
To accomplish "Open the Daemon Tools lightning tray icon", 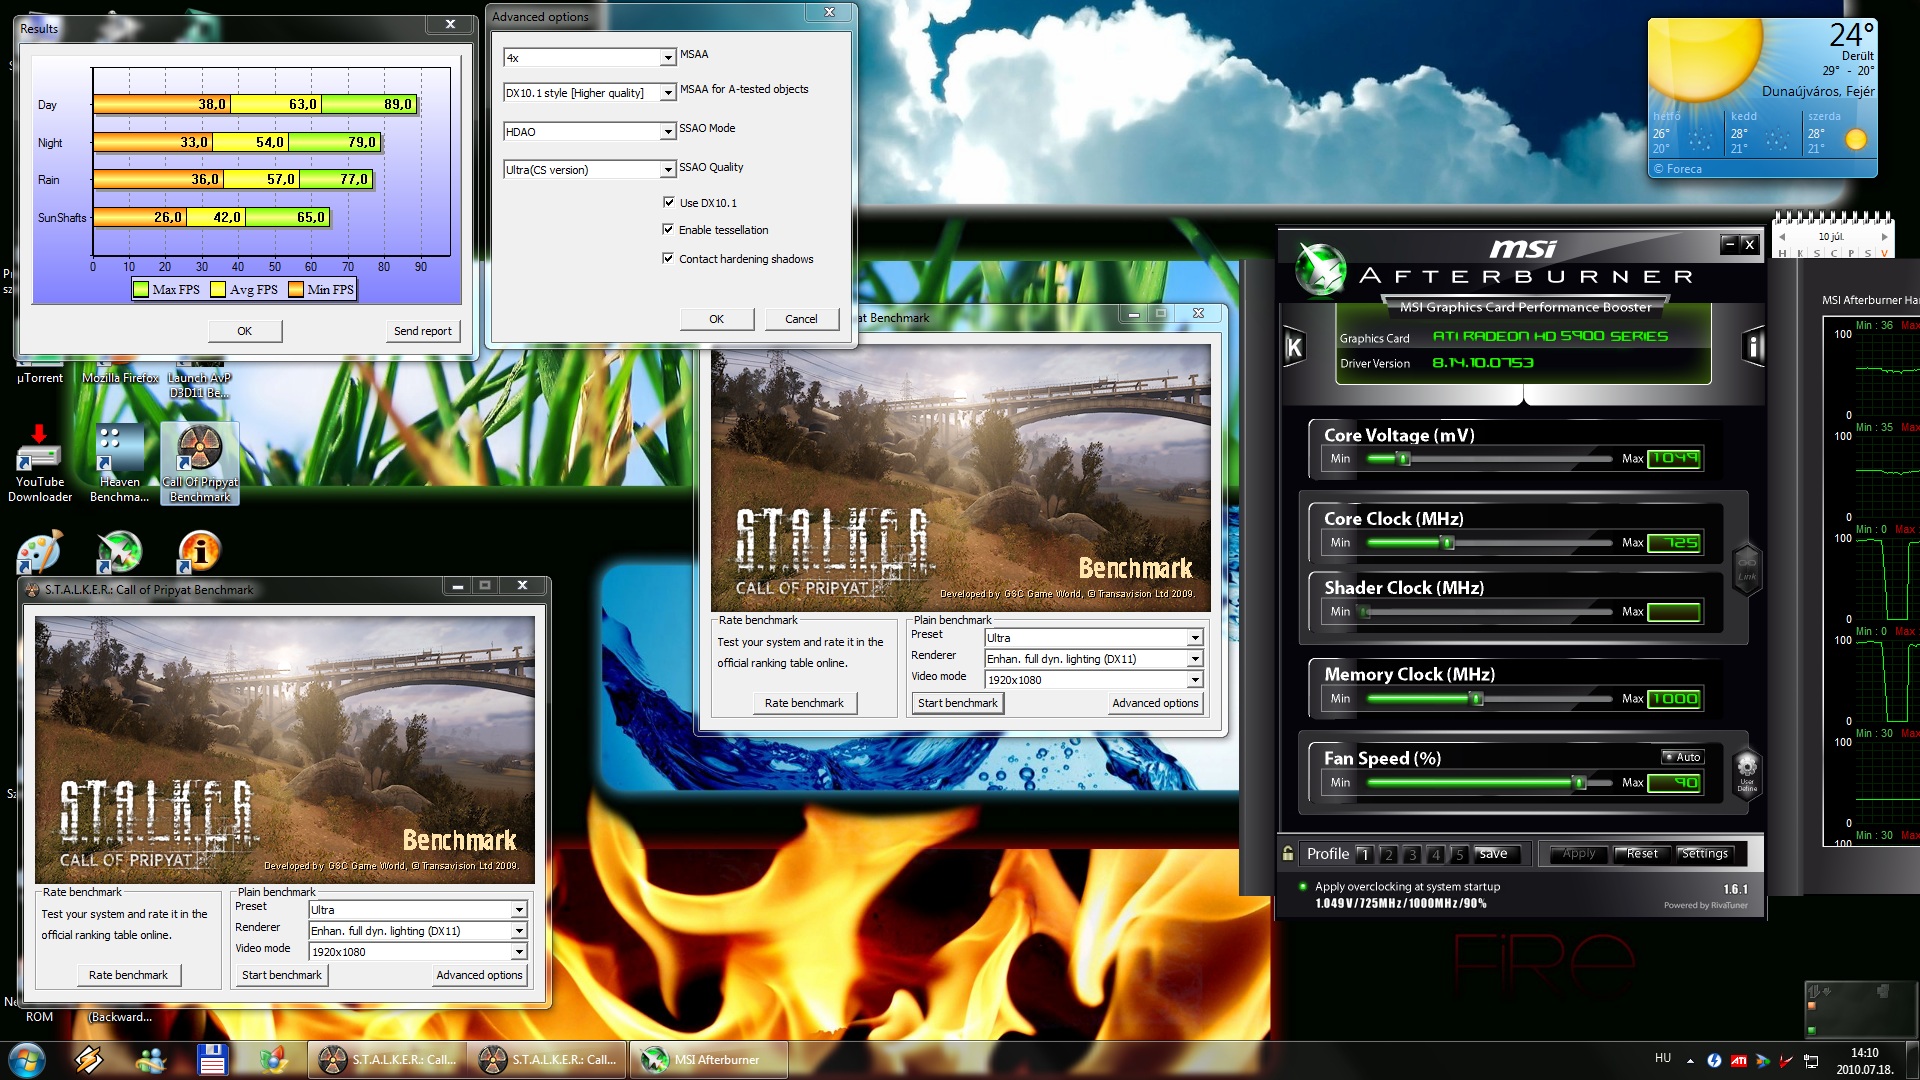I will [x=1714, y=1060].
